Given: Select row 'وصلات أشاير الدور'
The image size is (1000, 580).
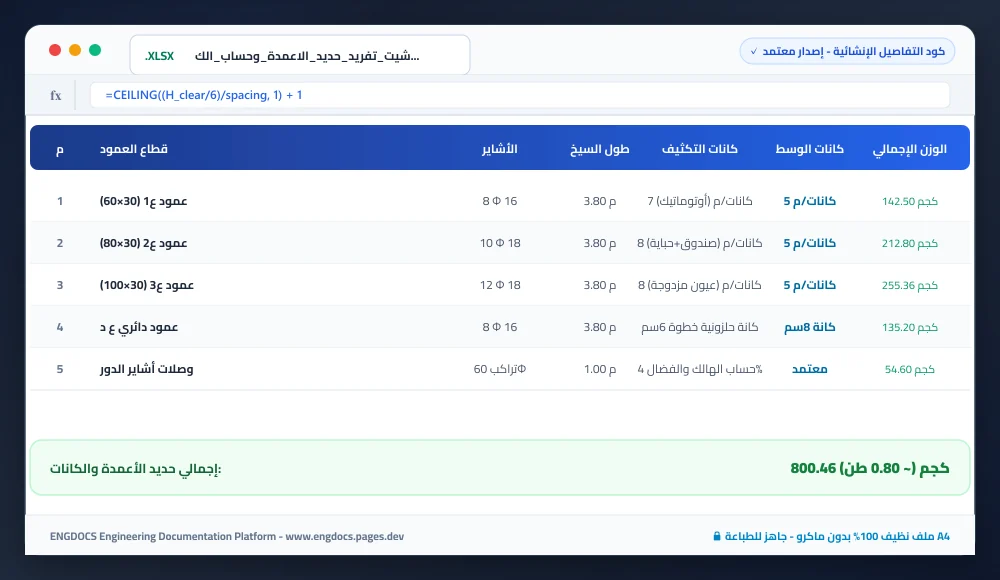Looking at the screenshot, I should click(x=500, y=369).
